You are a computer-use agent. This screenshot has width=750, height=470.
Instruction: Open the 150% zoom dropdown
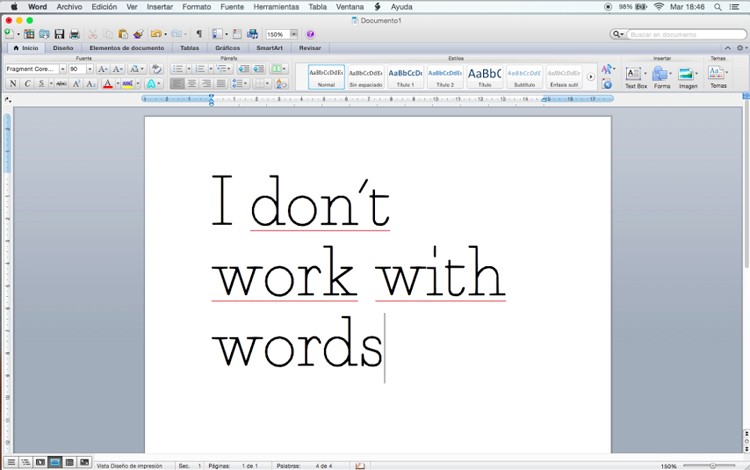click(x=293, y=34)
